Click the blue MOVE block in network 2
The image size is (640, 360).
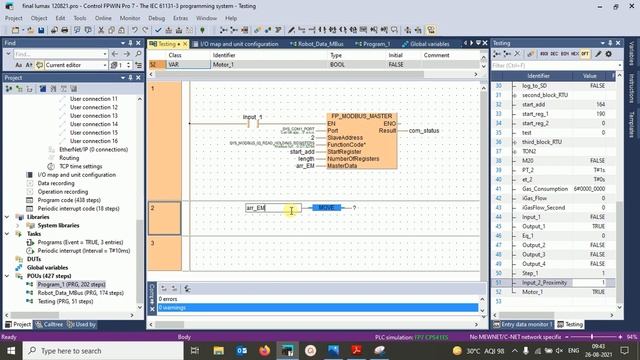tap(326, 208)
